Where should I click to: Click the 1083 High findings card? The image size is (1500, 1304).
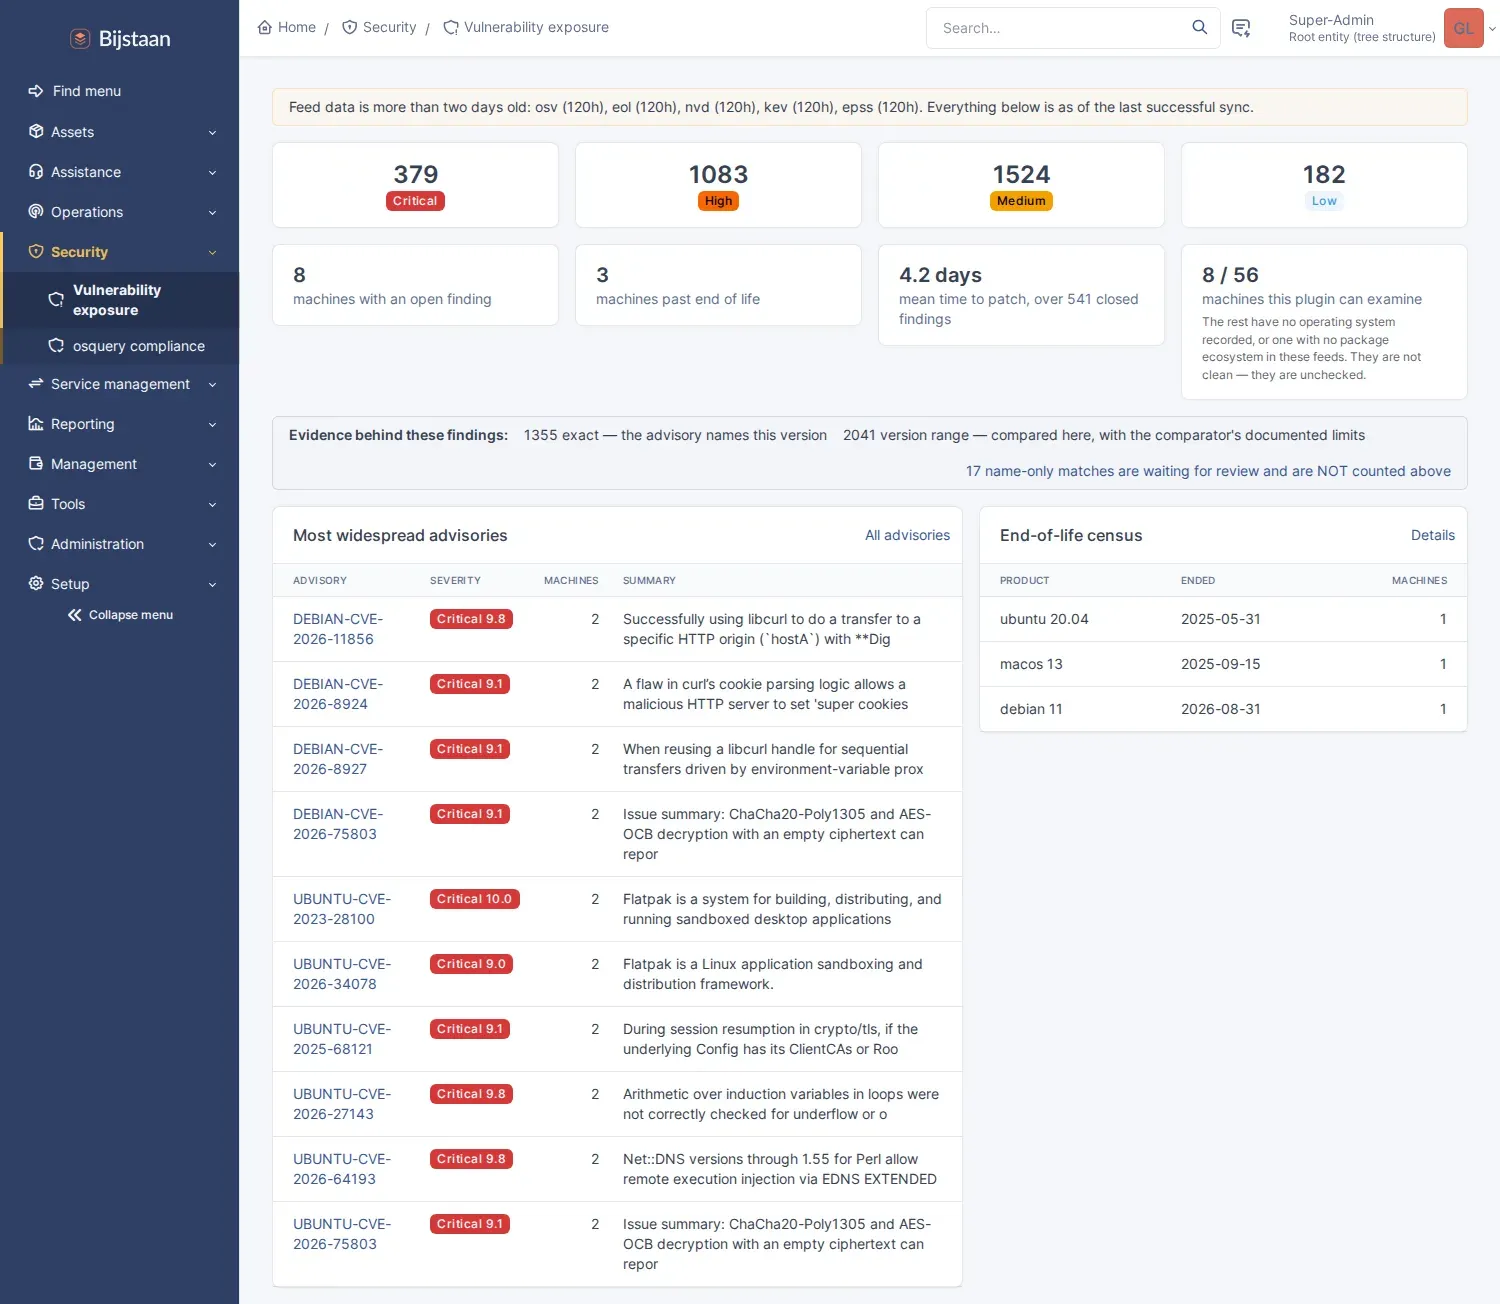point(718,185)
